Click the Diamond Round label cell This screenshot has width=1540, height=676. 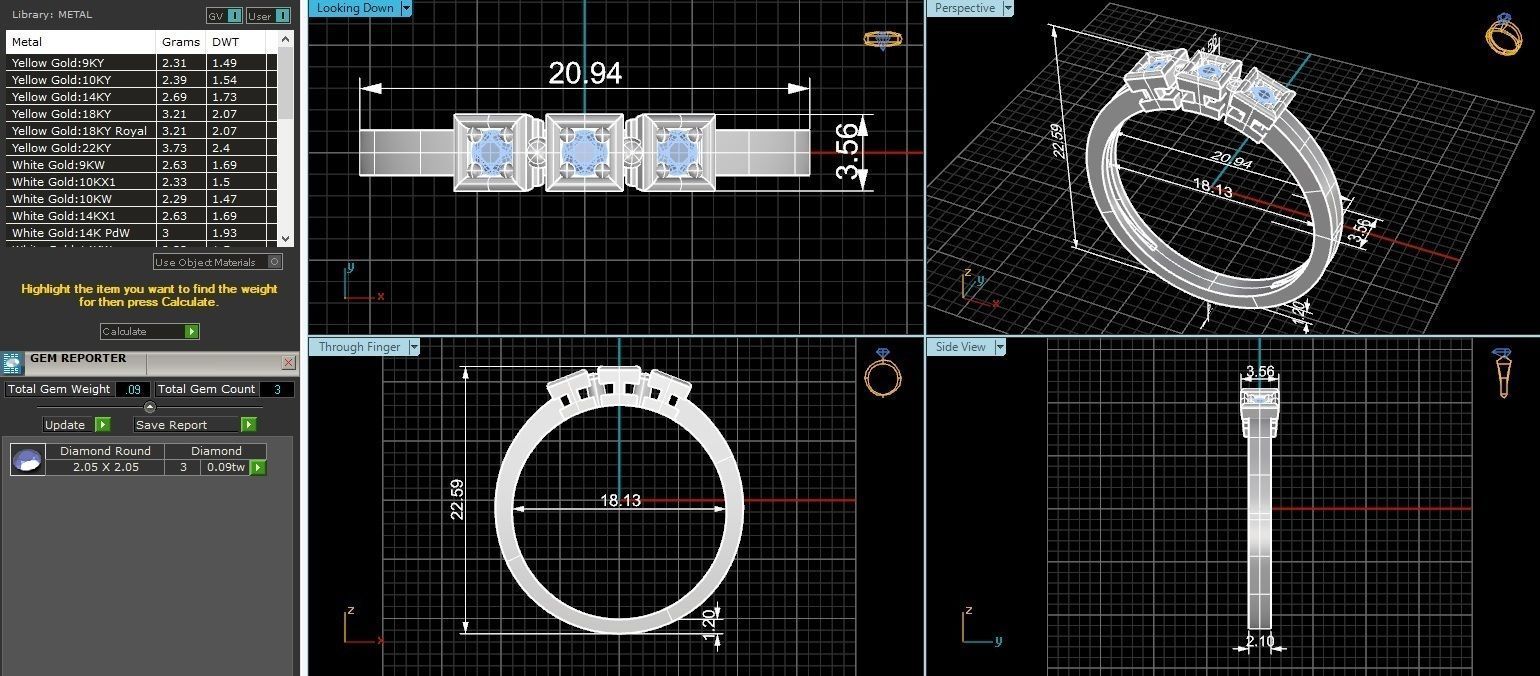[x=105, y=451]
